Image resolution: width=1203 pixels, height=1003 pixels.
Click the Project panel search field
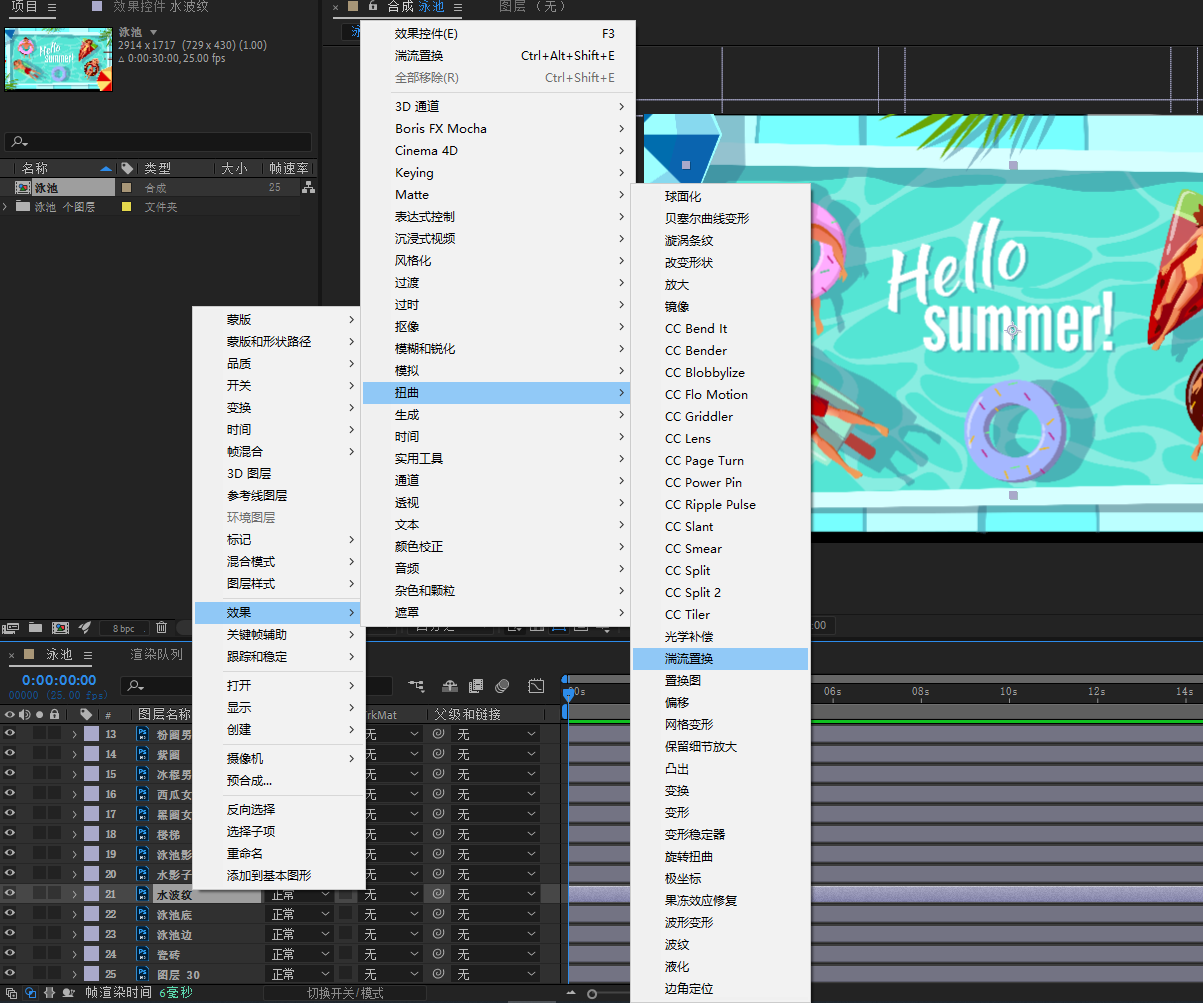[158, 142]
